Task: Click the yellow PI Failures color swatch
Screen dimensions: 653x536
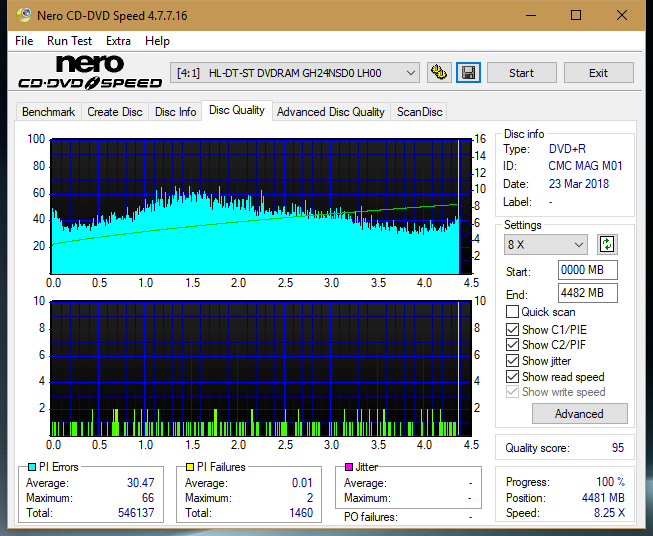Action: [x=190, y=467]
